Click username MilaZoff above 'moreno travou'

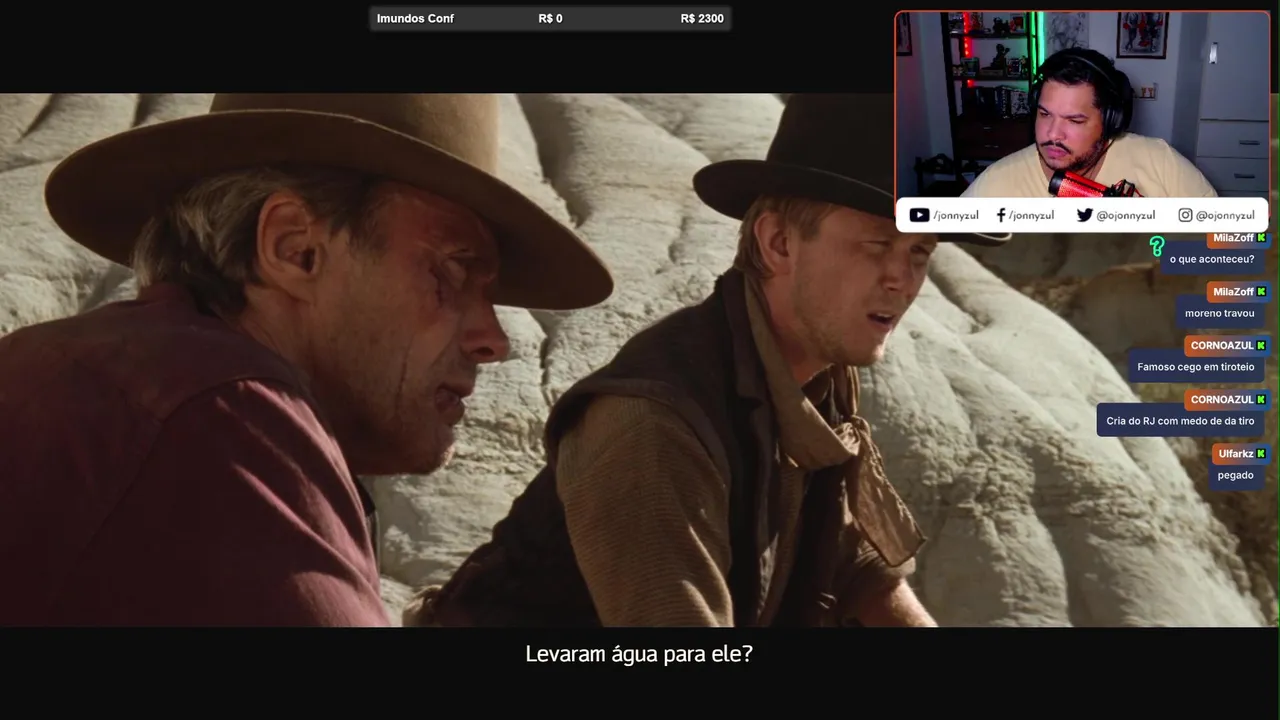coord(1233,292)
